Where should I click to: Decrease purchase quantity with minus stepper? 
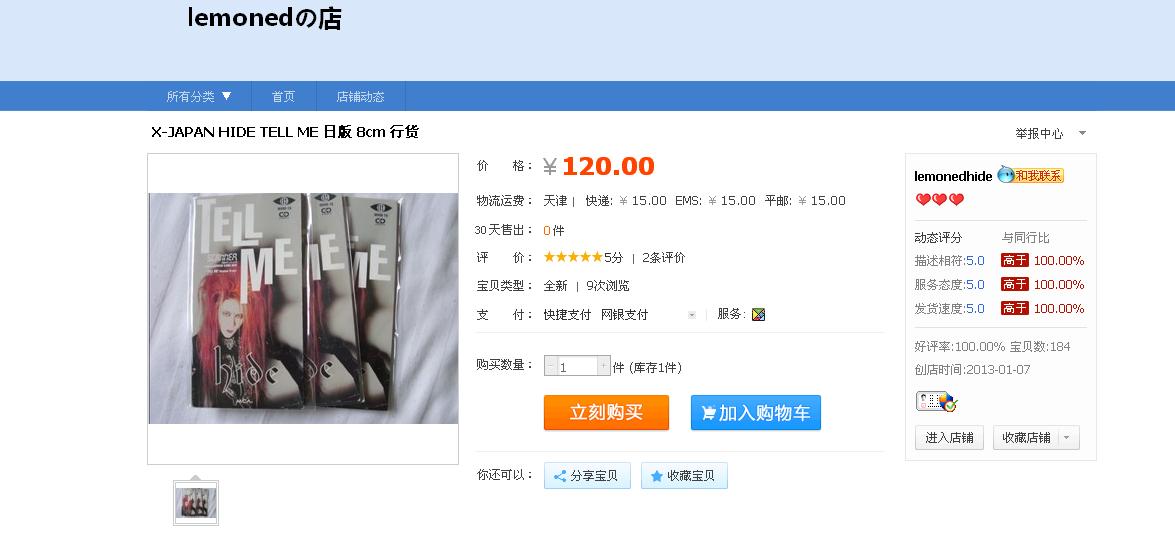point(551,366)
